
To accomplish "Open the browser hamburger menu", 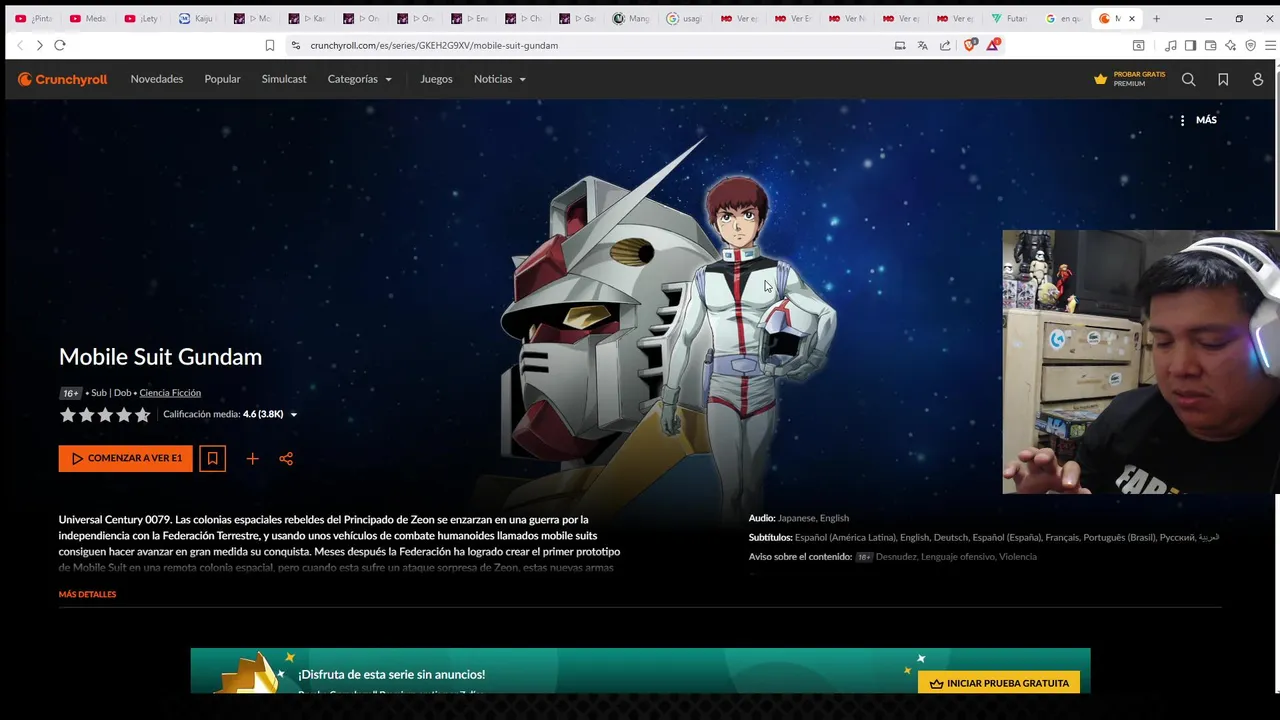I will pos(1270,45).
